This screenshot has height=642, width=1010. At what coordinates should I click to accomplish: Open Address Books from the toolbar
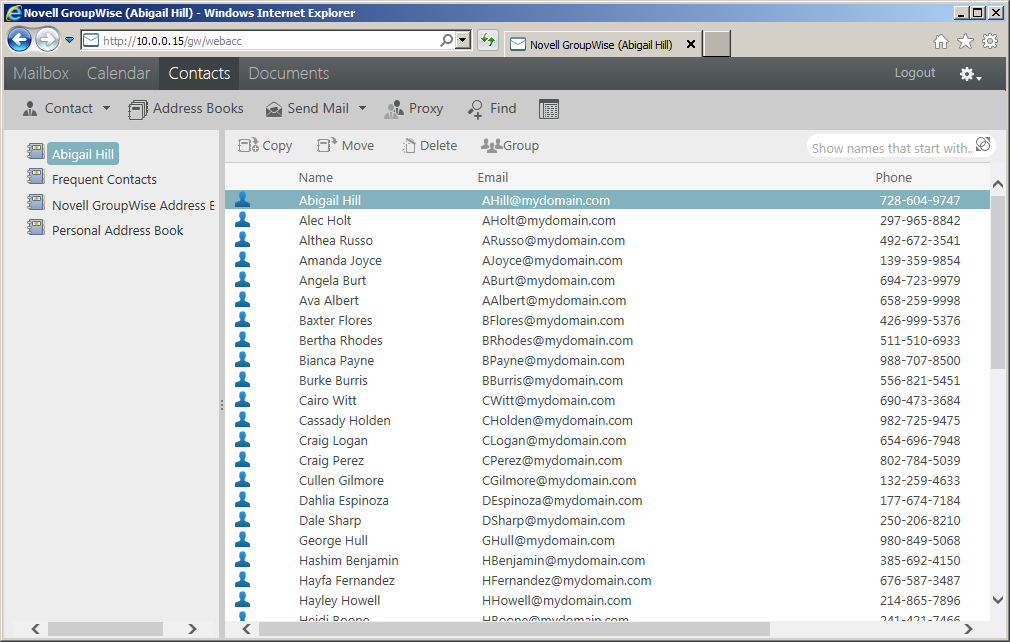[x=186, y=109]
